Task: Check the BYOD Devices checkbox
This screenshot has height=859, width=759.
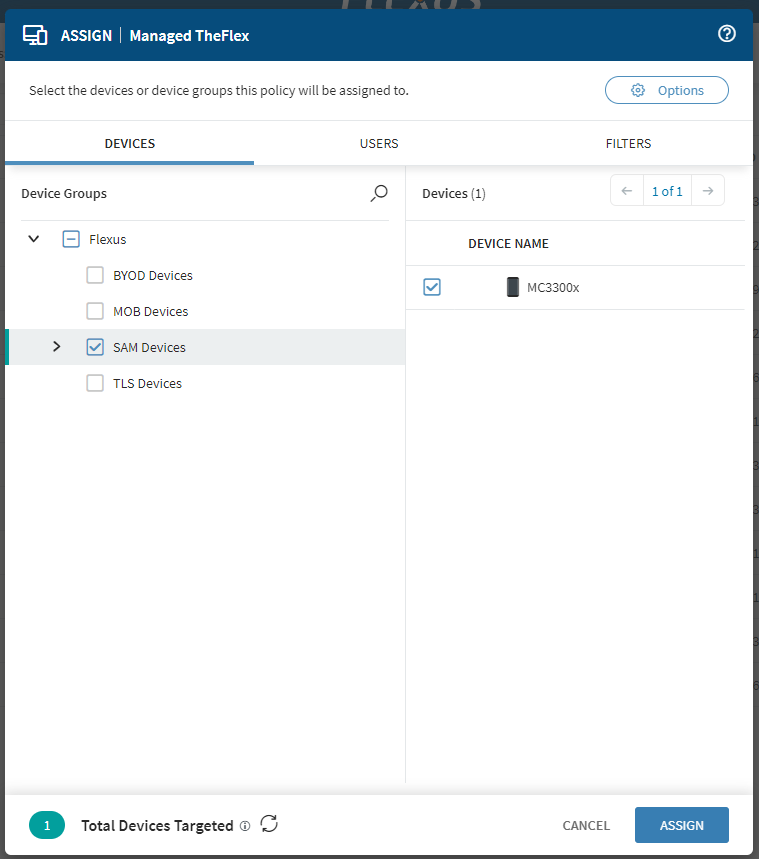Action: pyautogui.click(x=95, y=275)
